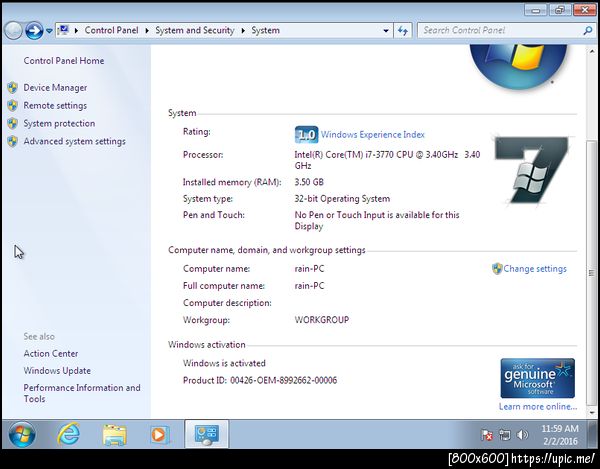Click the Forward navigation arrow button
The height and width of the screenshot is (469, 600).
click(34, 30)
